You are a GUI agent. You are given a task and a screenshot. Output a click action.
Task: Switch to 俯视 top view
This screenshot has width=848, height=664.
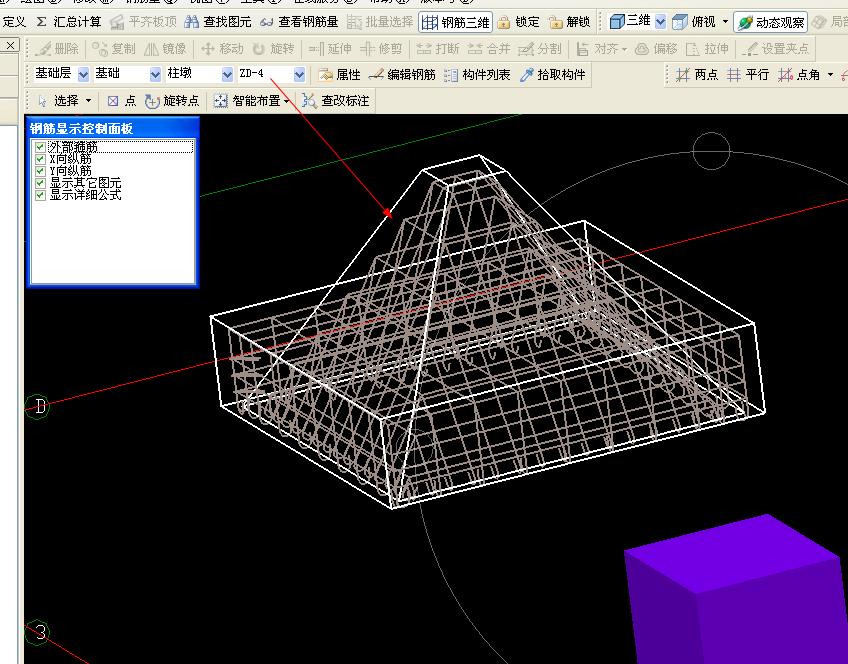pyautogui.click(x=694, y=22)
